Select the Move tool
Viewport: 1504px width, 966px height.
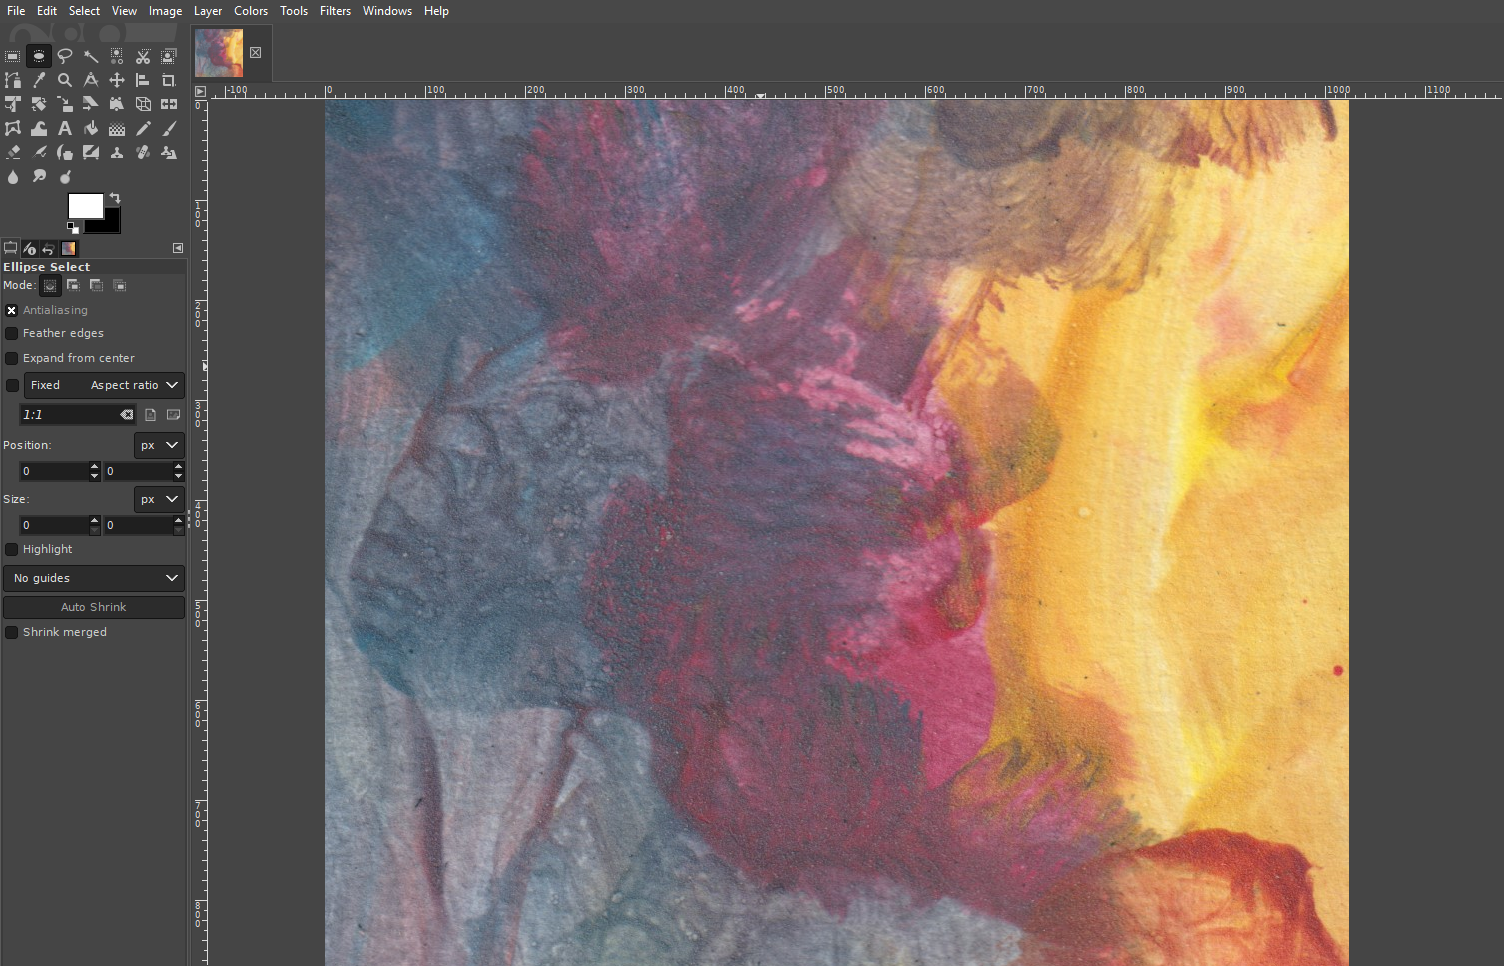[x=117, y=80]
